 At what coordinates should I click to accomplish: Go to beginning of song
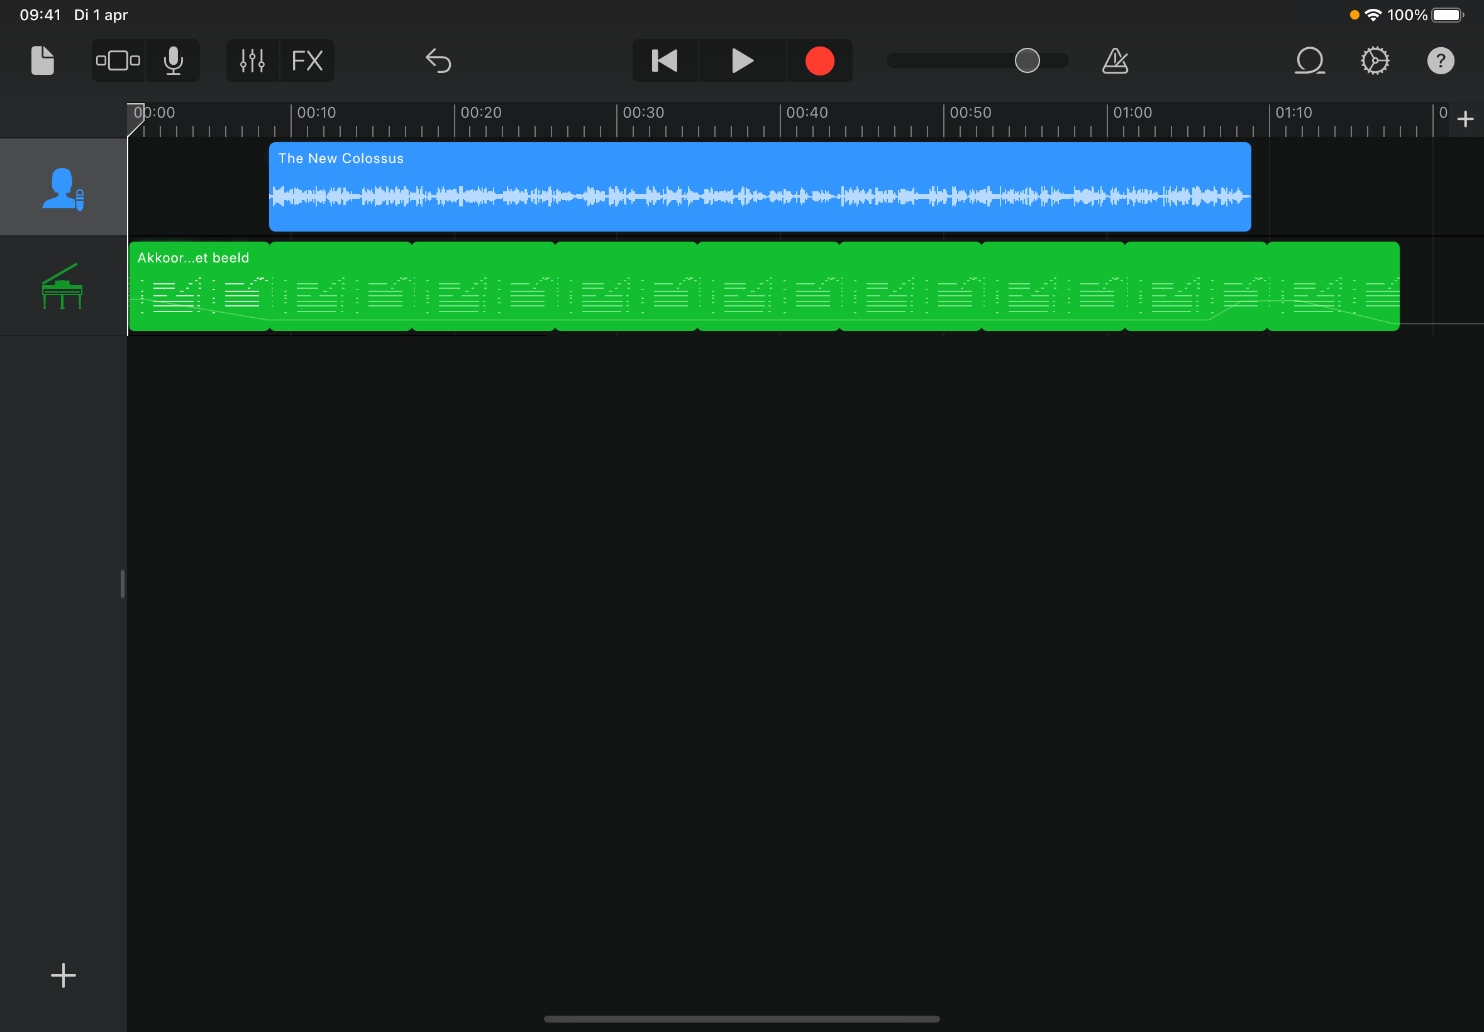[664, 61]
